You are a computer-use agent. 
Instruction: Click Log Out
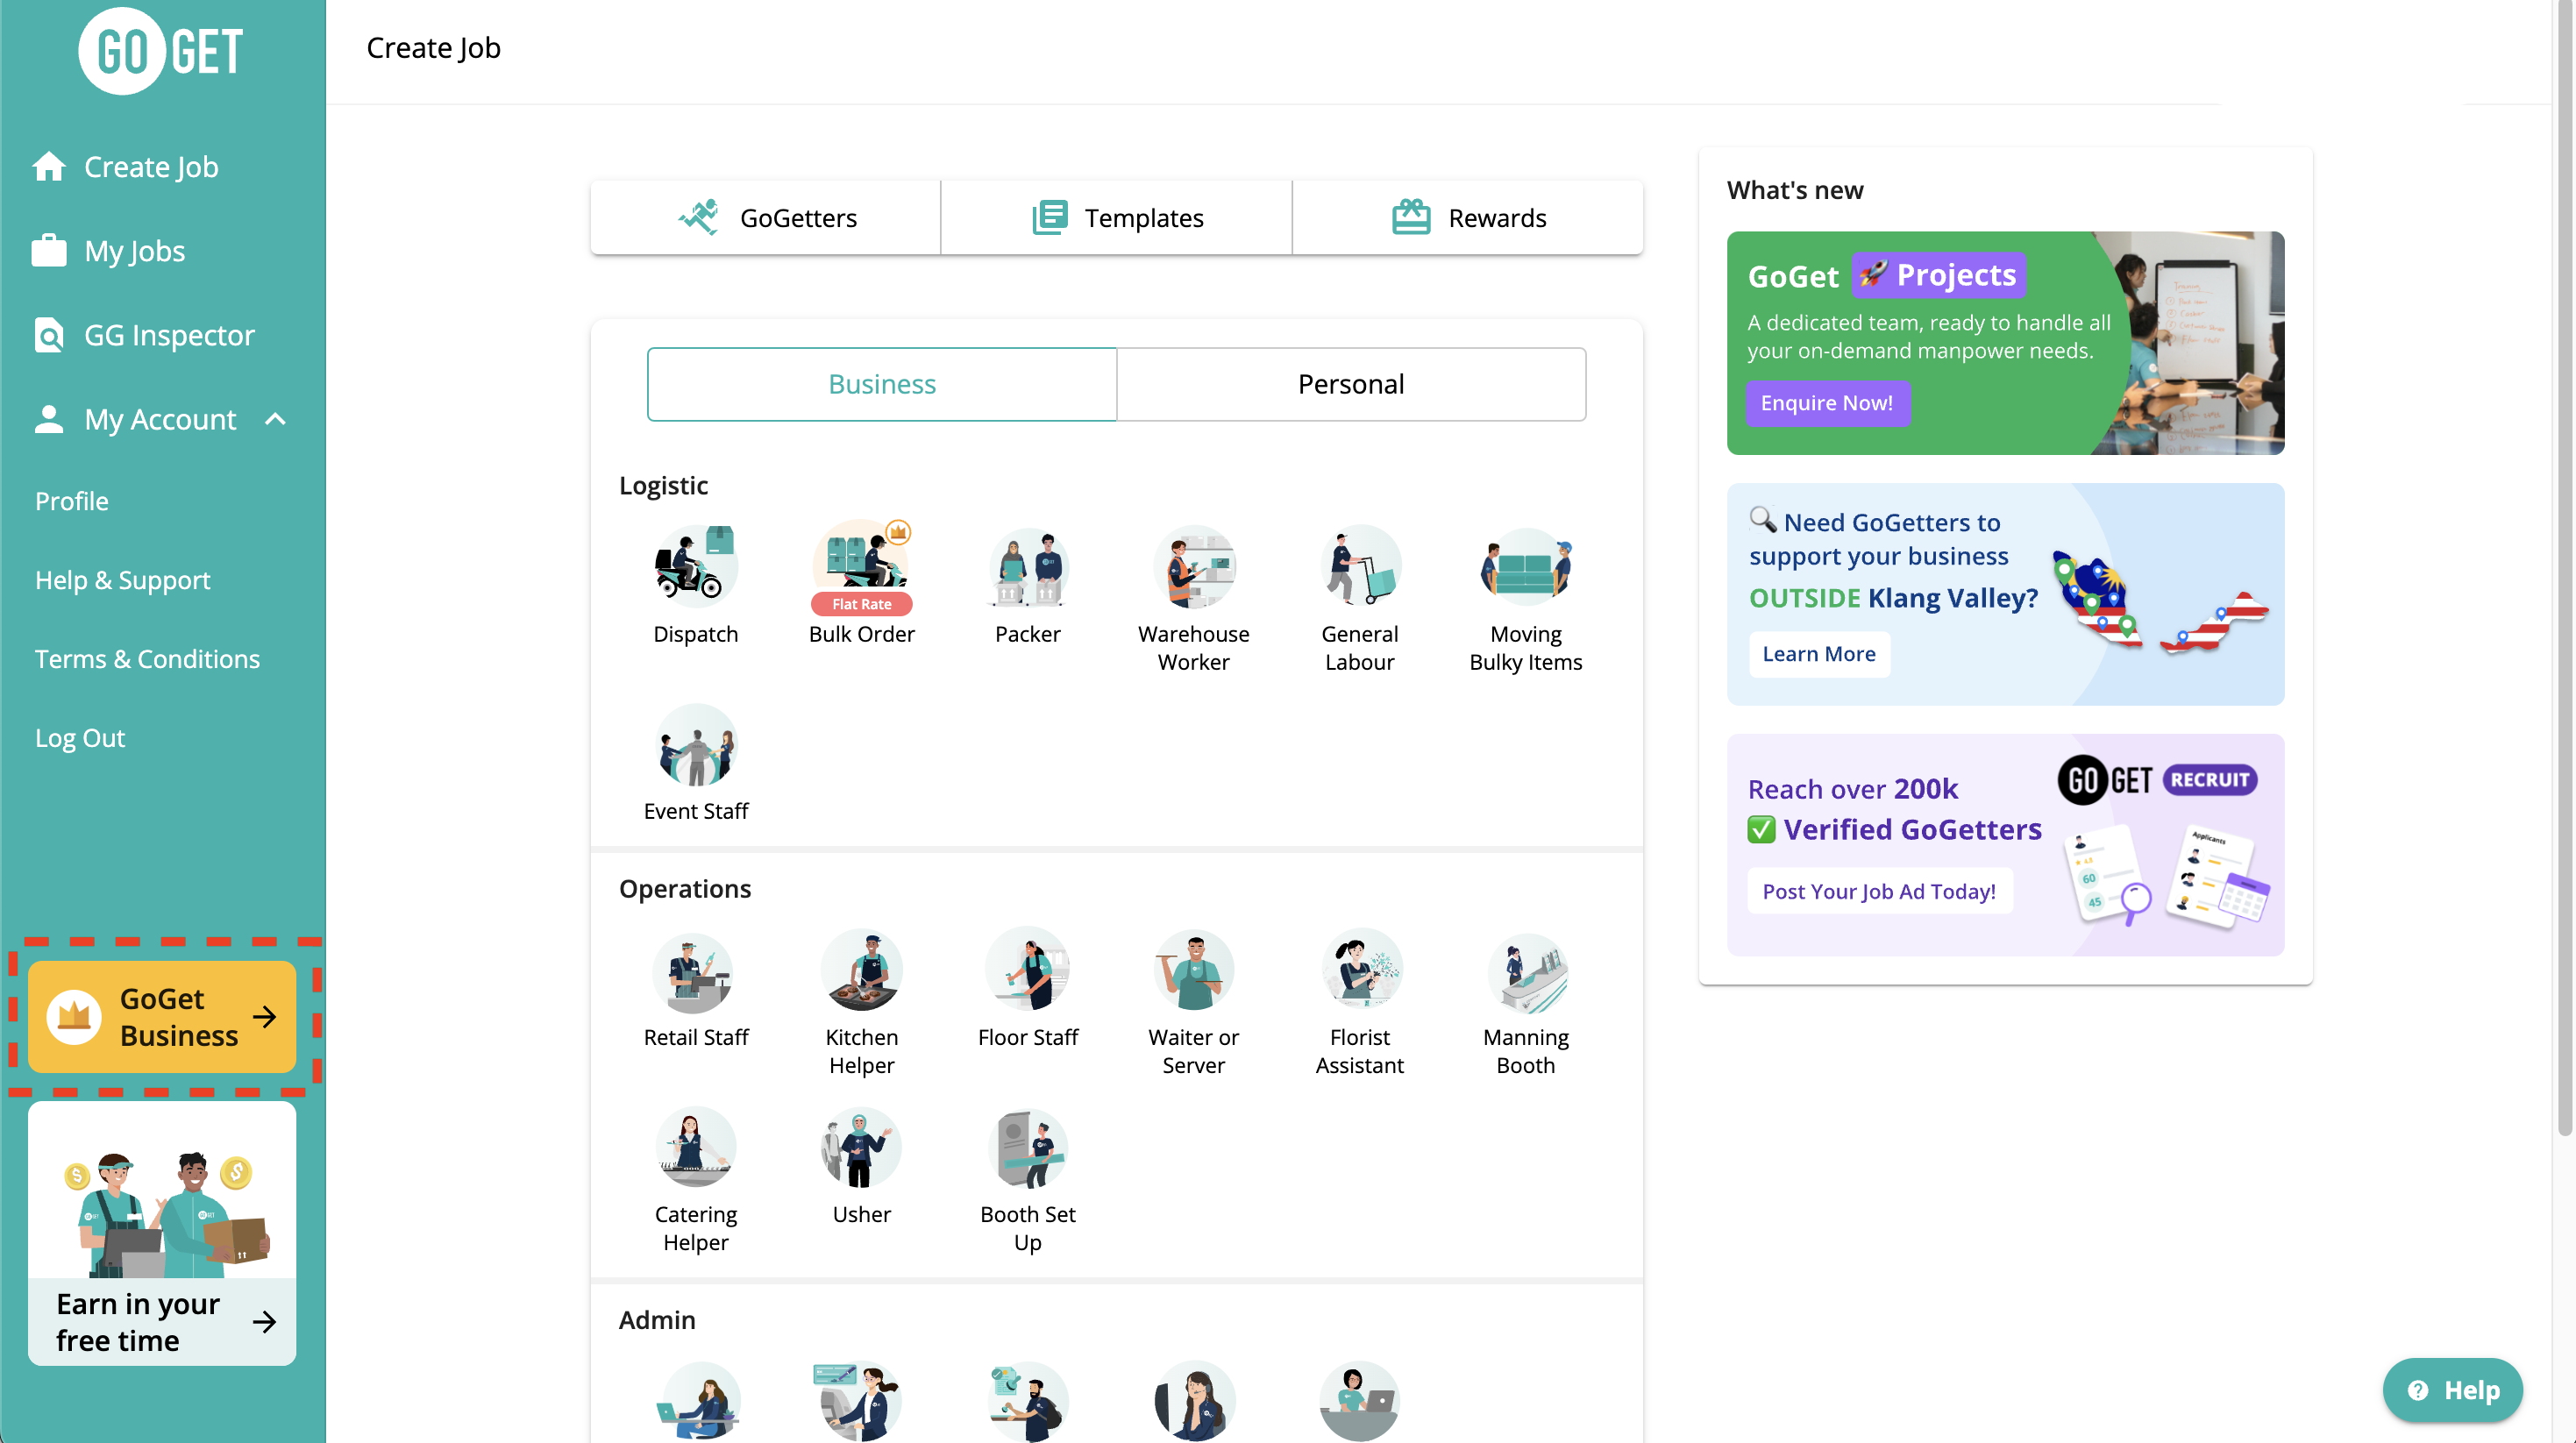click(79, 738)
